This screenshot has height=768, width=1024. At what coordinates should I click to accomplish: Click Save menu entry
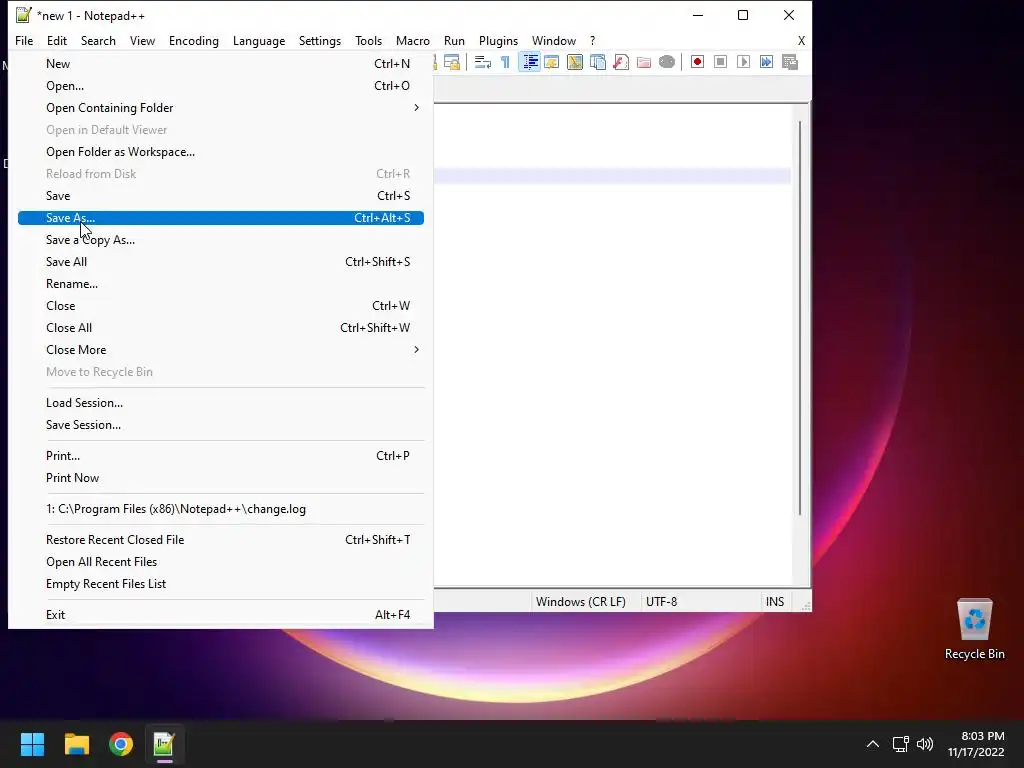click(221, 196)
